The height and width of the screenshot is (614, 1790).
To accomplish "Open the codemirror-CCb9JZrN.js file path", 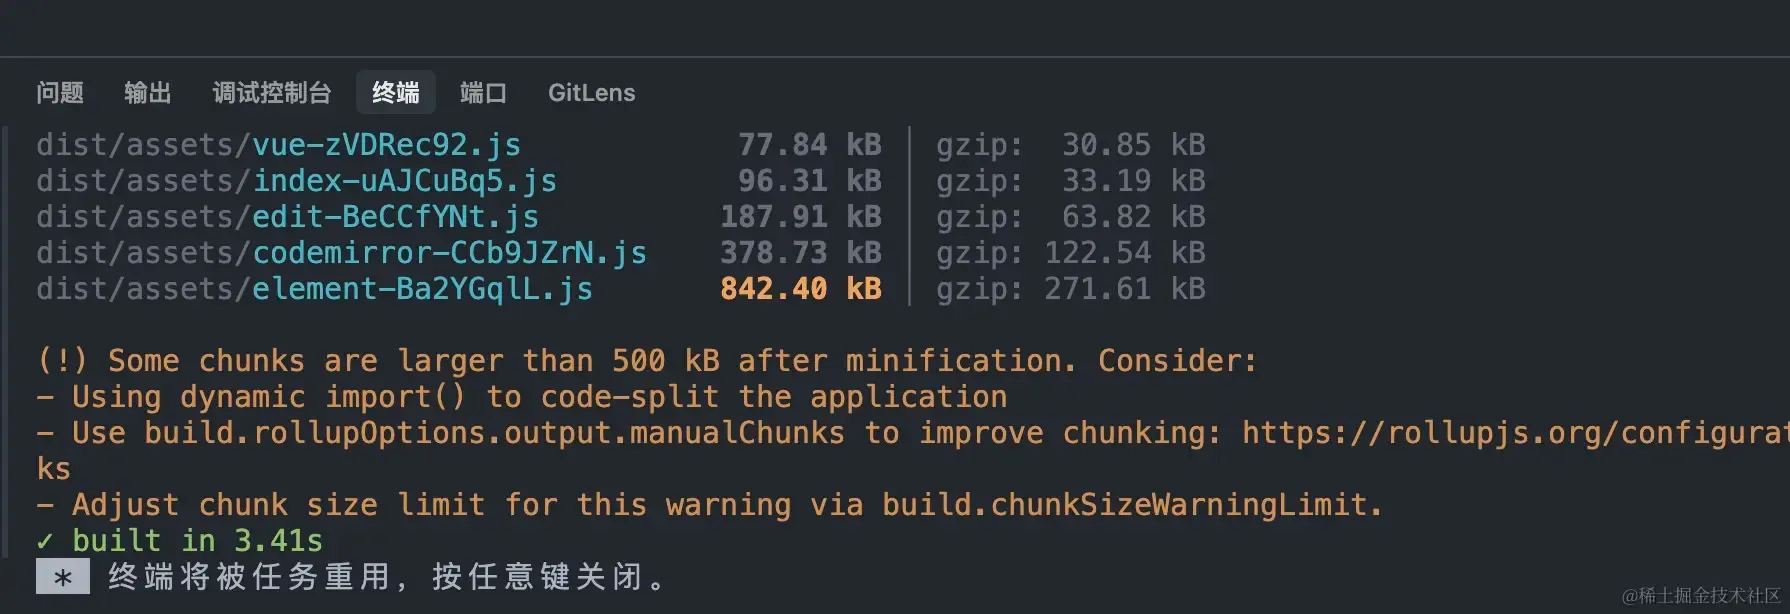I will tap(341, 253).
